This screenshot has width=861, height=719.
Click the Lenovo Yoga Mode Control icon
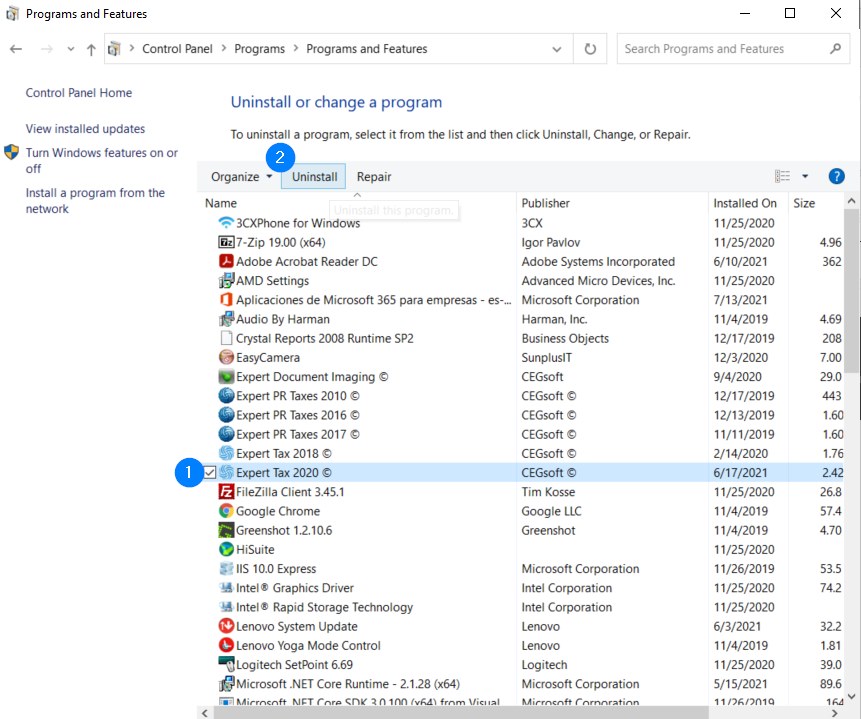click(226, 646)
